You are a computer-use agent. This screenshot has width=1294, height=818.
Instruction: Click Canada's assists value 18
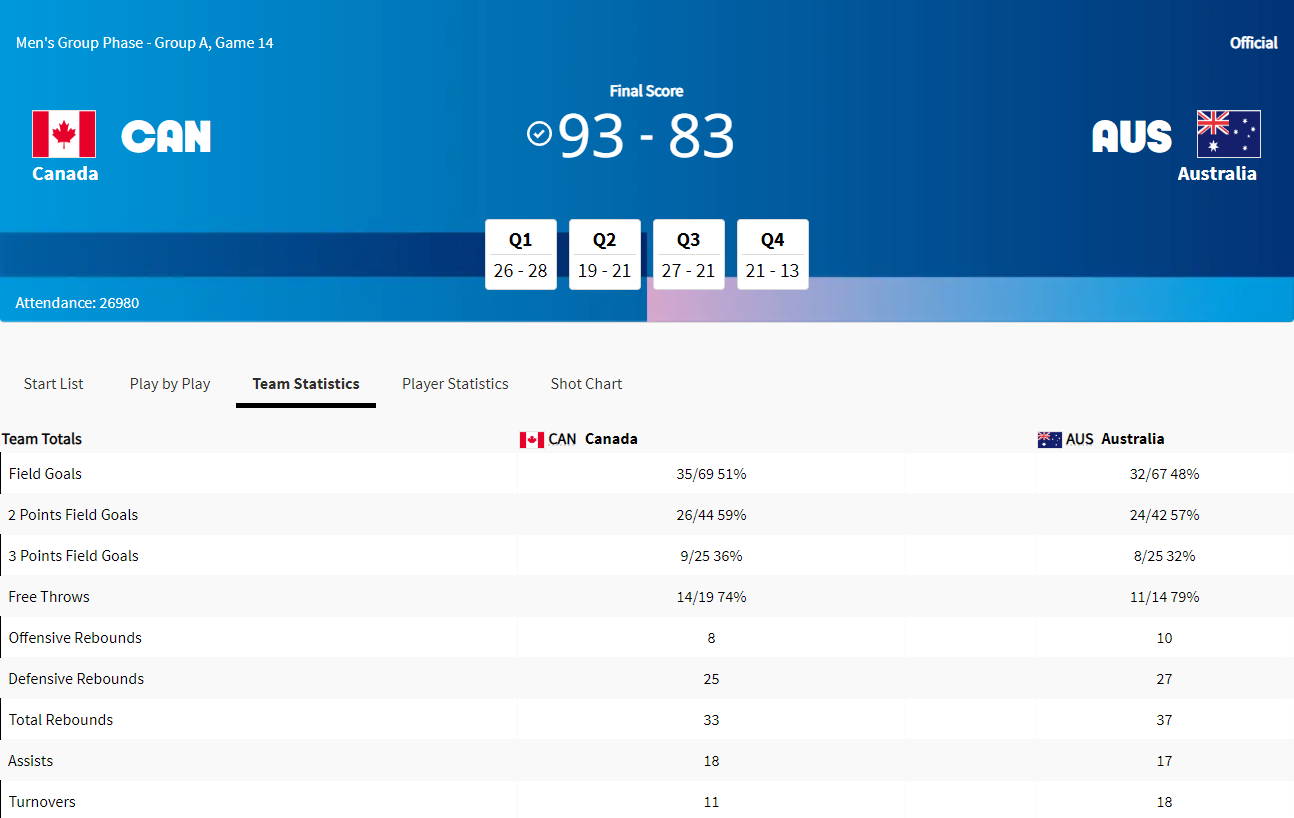(711, 761)
